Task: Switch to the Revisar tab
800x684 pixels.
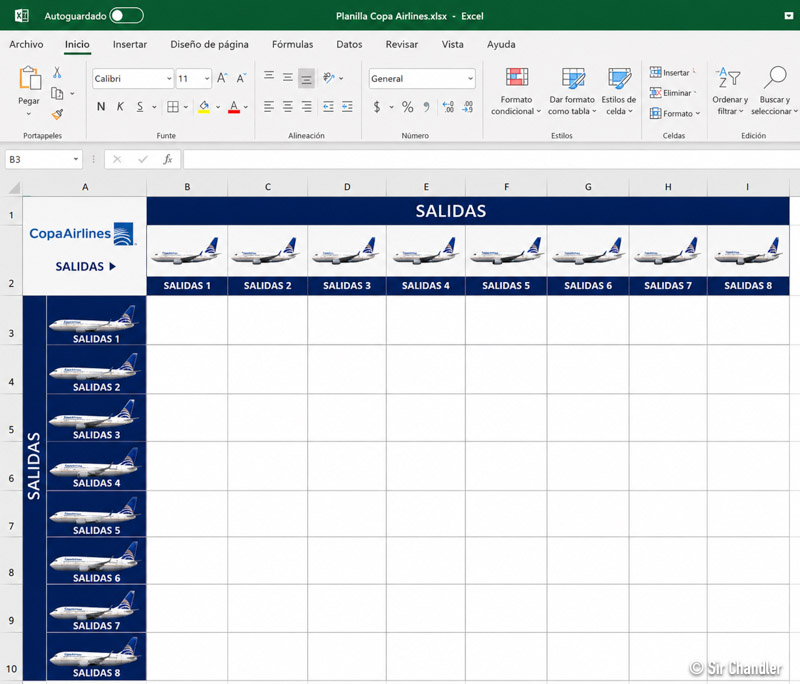Action: pos(402,44)
